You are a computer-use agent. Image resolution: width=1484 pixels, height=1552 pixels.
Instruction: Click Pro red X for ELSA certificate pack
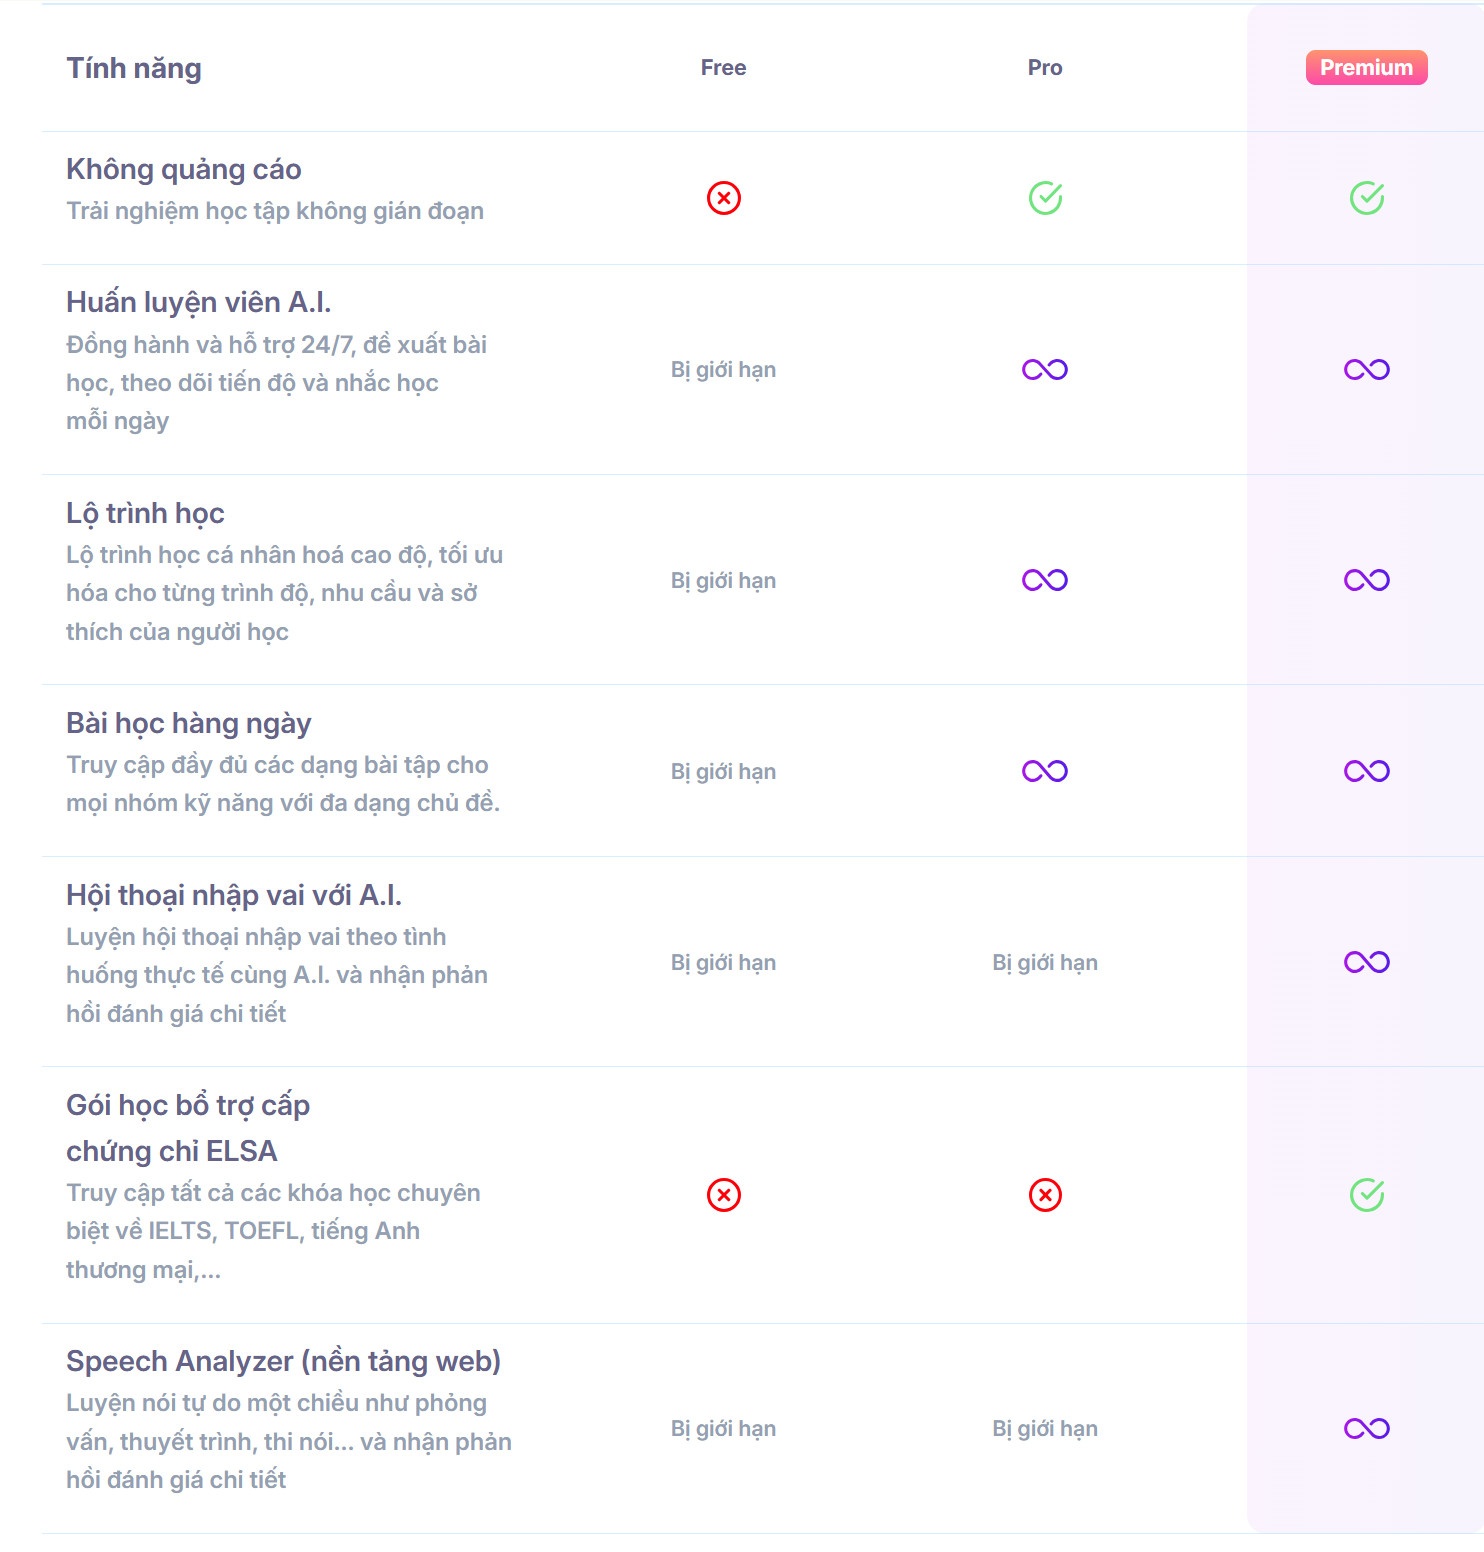coord(1045,1195)
